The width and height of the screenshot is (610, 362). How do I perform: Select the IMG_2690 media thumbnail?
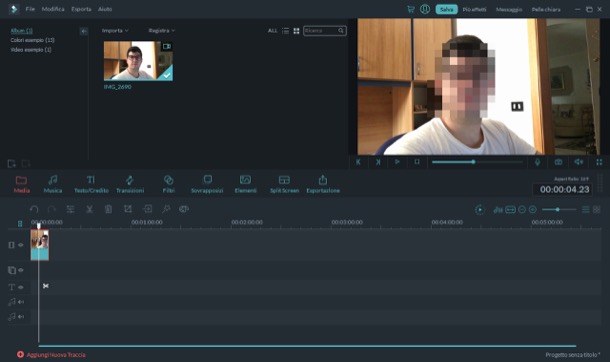(138, 61)
